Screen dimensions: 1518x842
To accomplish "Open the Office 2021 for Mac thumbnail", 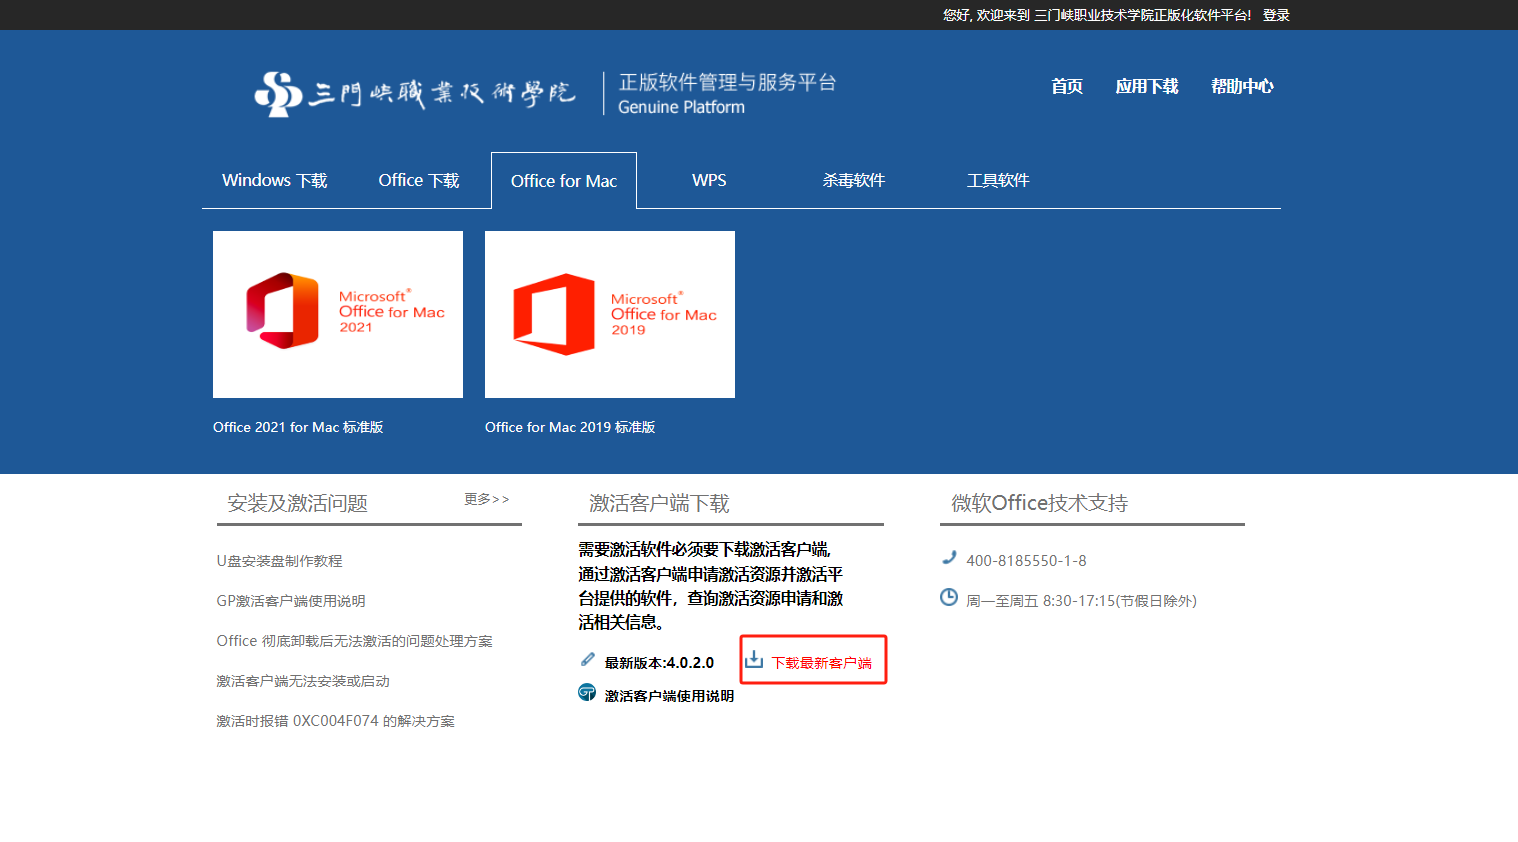I will 338,315.
